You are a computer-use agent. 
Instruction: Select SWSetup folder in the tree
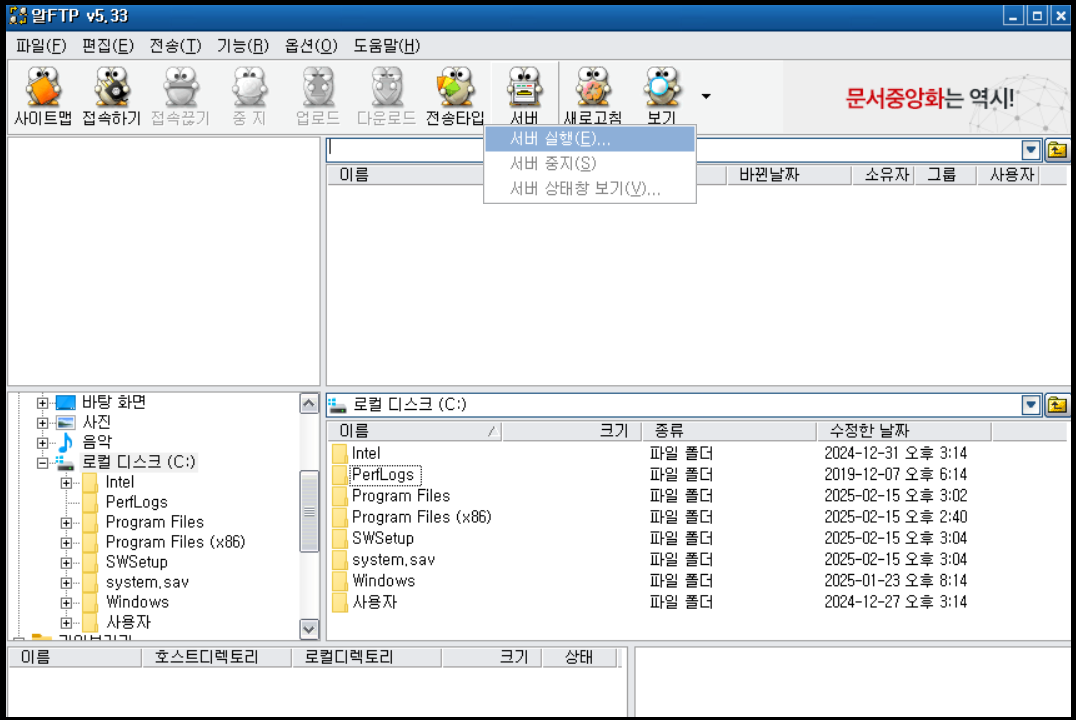[x=137, y=562]
